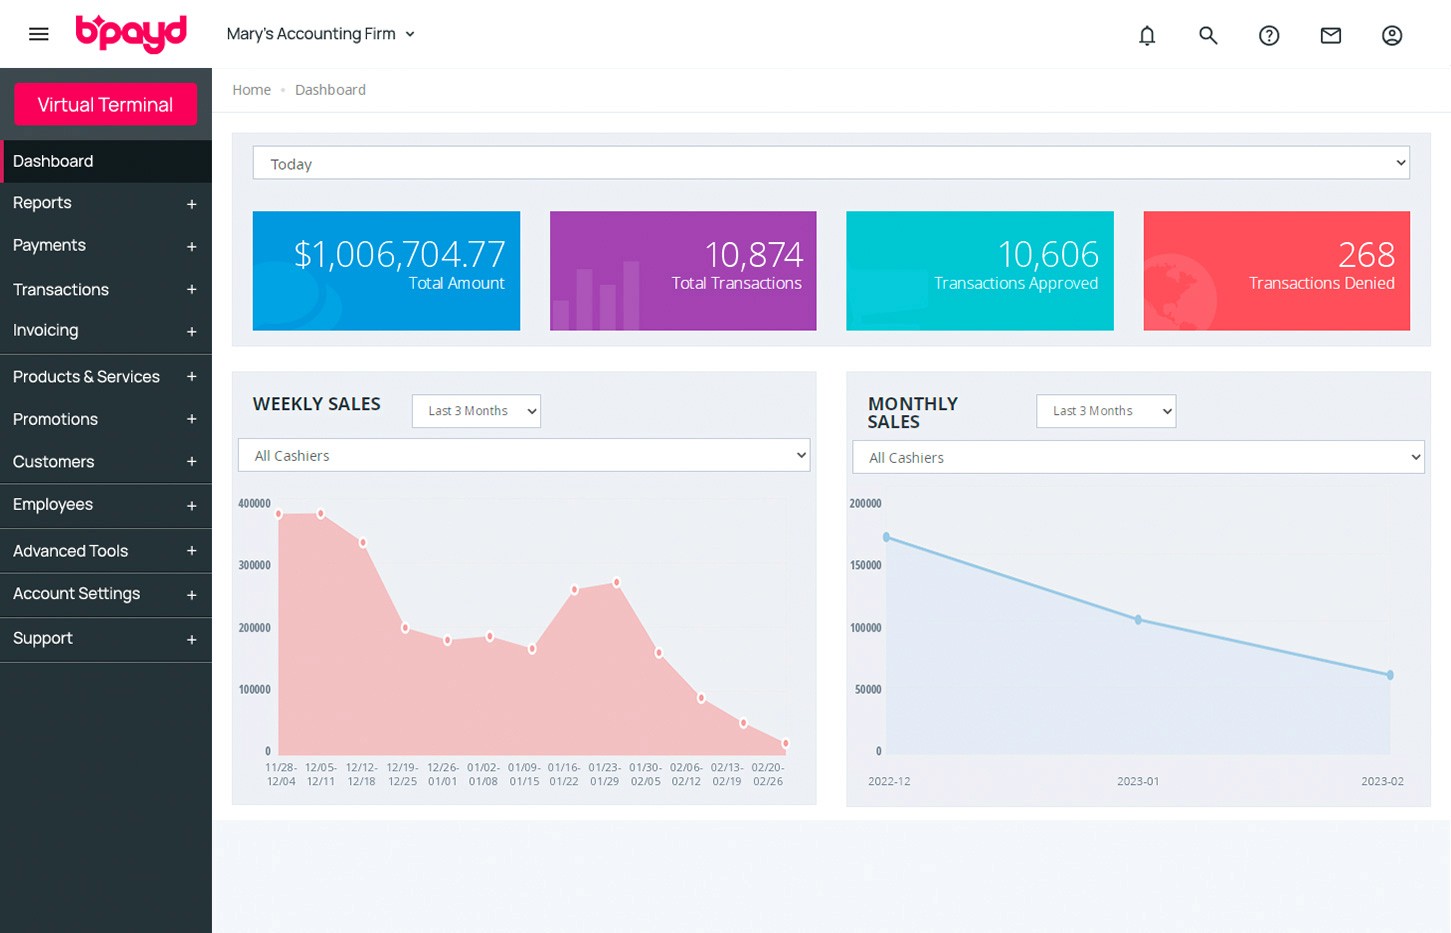1451x933 pixels.
Task: Open the Account Settings sidebar menu
Action: tap(106, 594)
